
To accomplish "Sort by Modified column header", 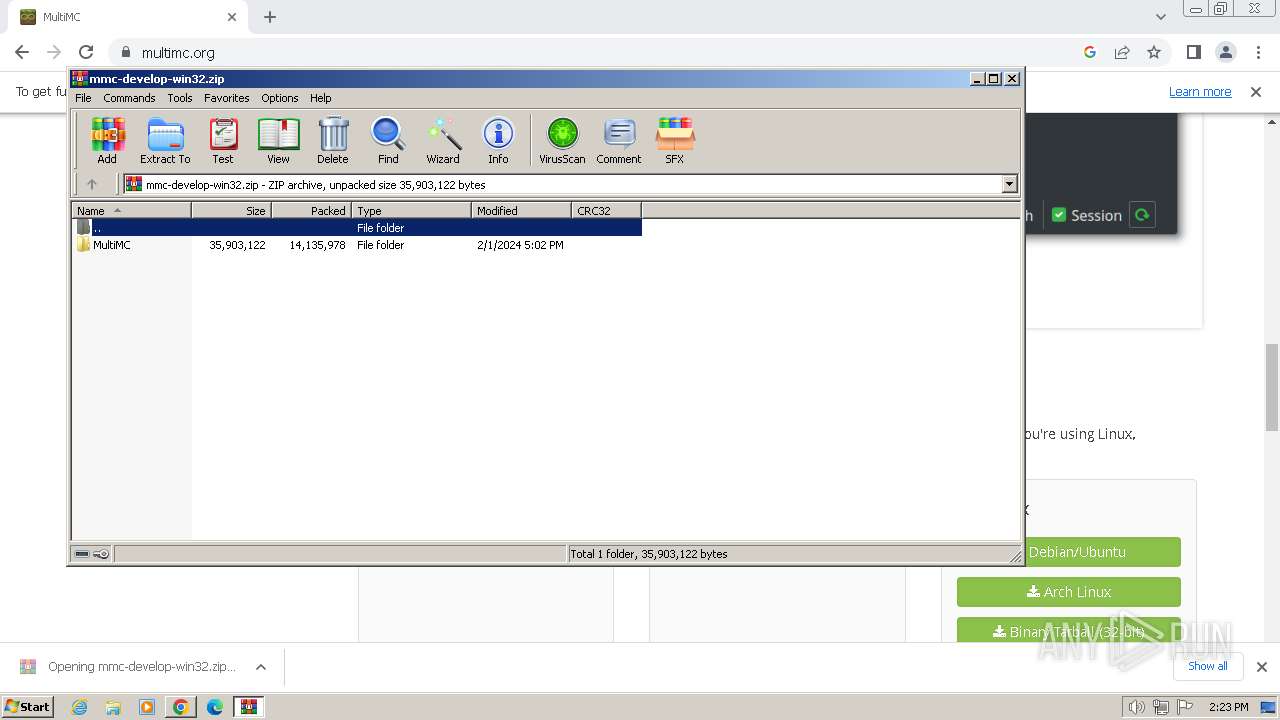I will (x=521, y=210).
